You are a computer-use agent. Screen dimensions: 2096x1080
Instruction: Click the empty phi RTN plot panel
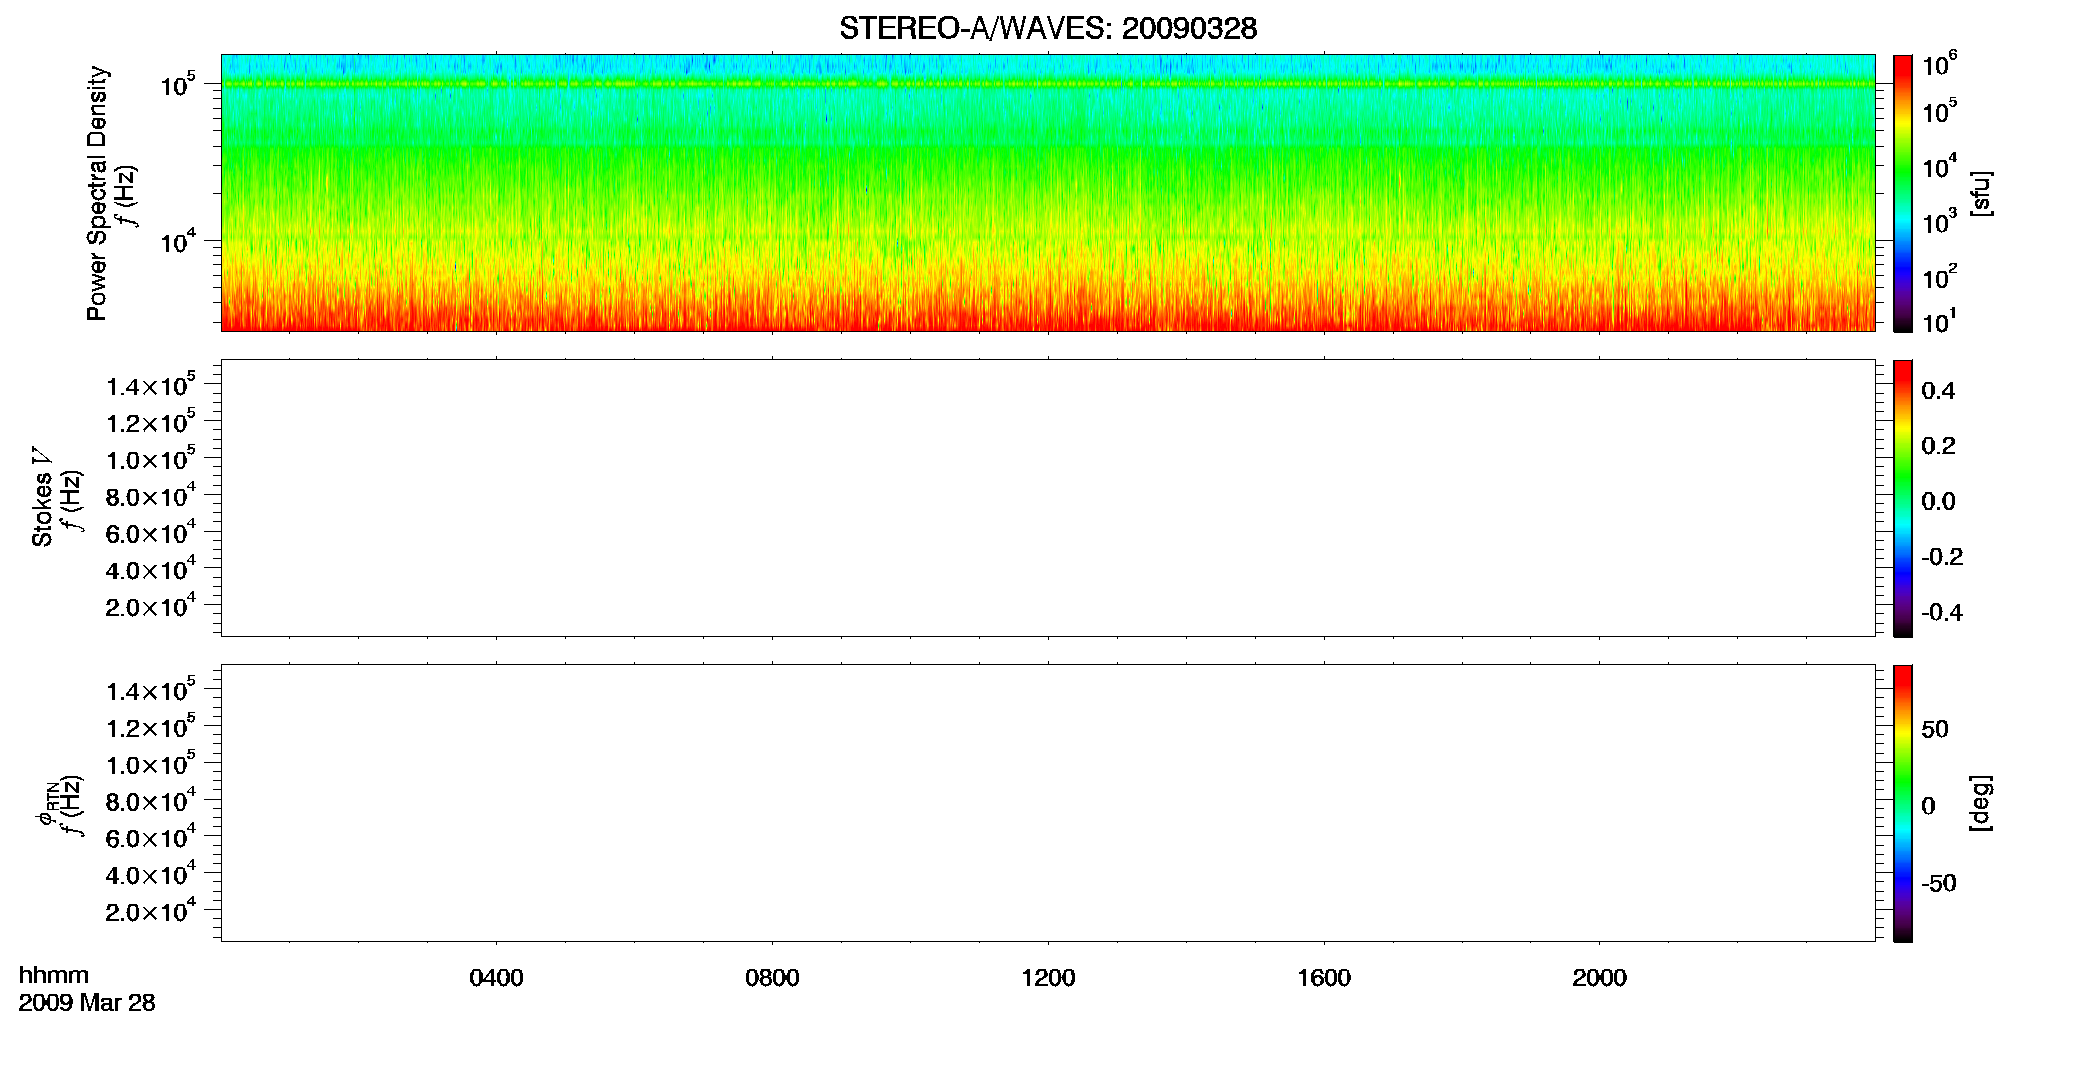tap(1048, 803)
